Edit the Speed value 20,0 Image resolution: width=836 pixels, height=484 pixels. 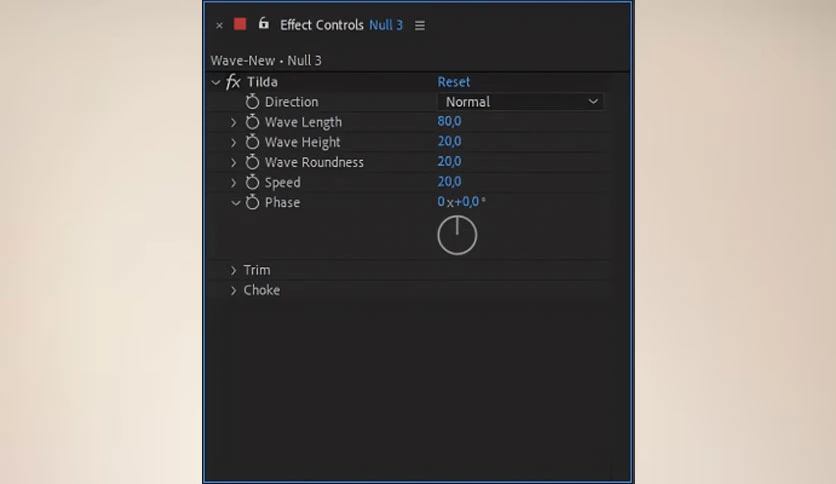tap(449, 182)
